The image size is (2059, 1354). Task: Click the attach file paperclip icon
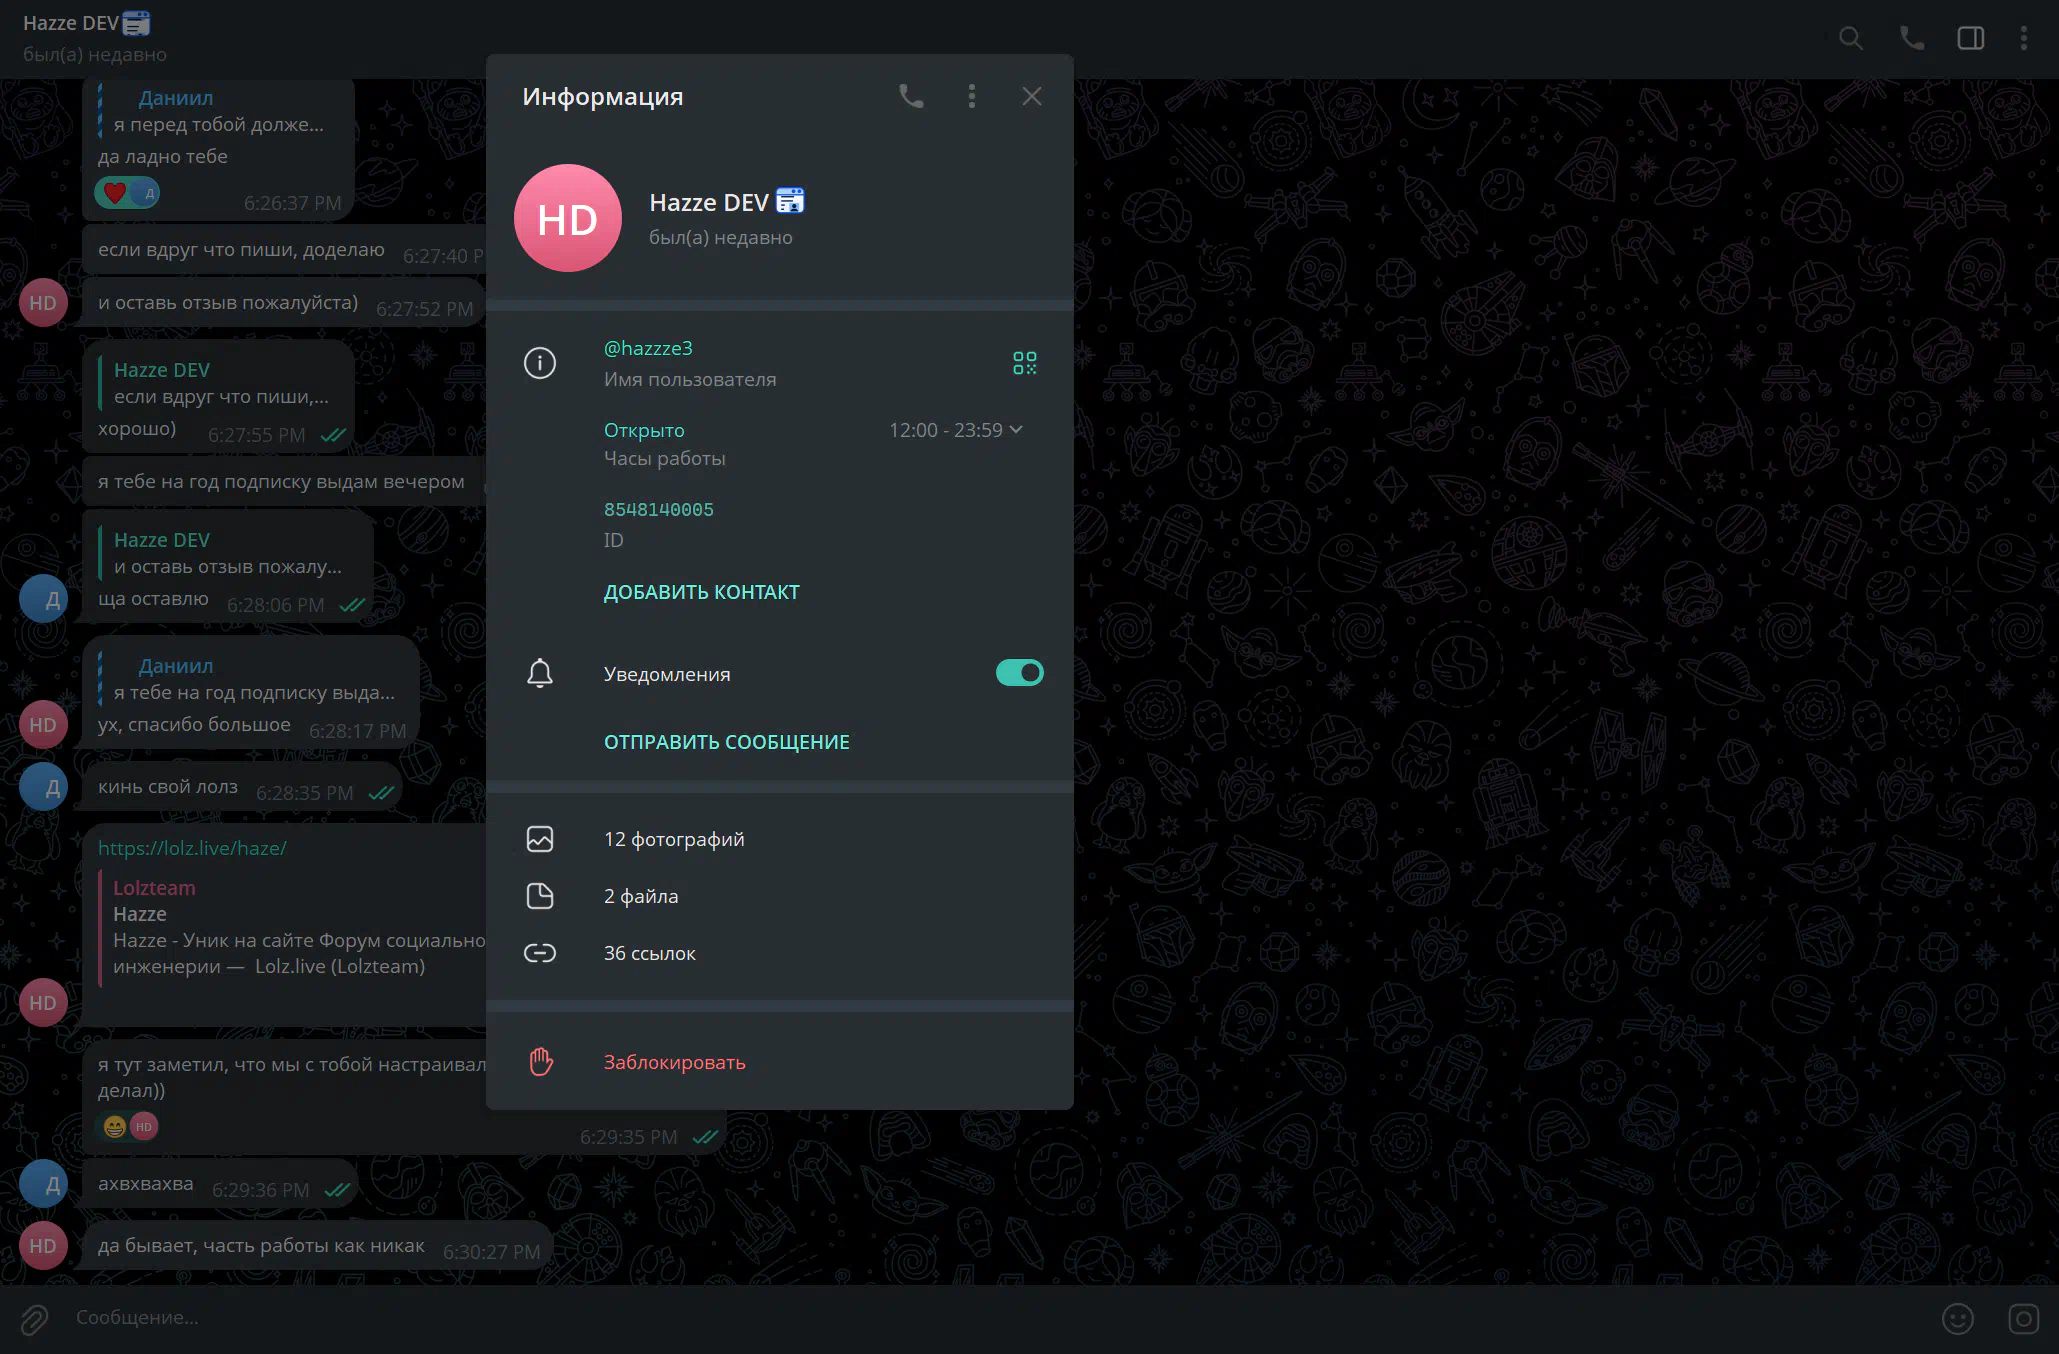point(34,1319)
